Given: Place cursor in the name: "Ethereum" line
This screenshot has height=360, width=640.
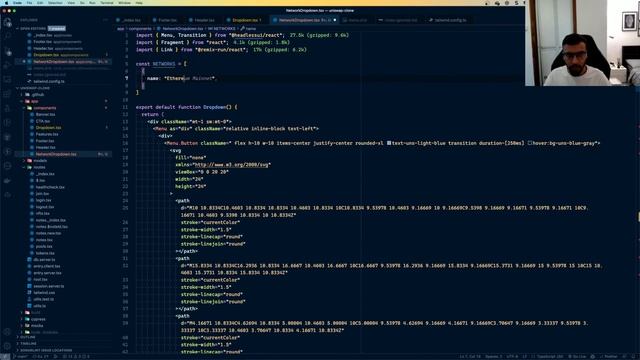Looking at the screenshot, I should pos(181,78).
